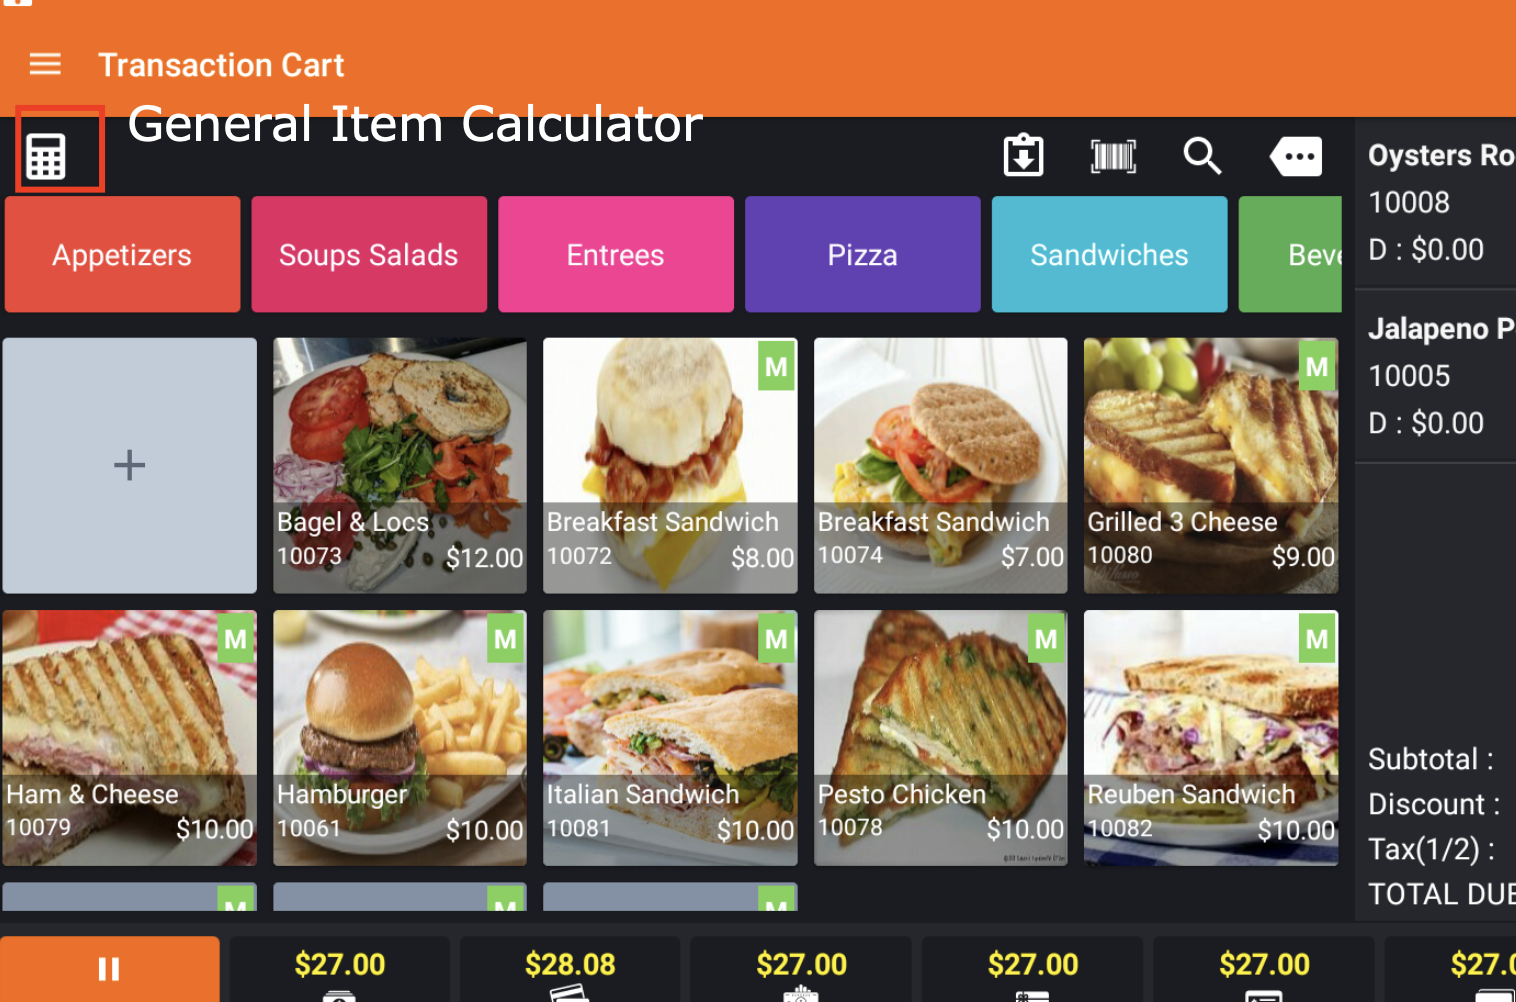Click the download-to-clipboard icon

tap(1023, 155)
